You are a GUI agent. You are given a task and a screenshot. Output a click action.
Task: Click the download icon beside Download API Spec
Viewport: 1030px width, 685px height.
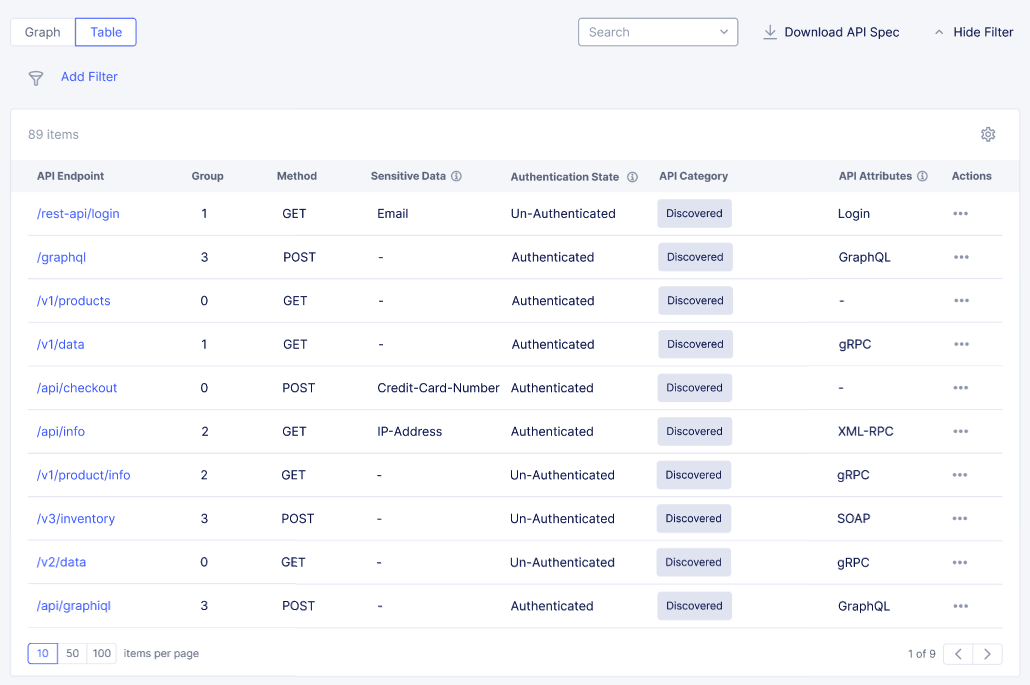click(770, 32)
